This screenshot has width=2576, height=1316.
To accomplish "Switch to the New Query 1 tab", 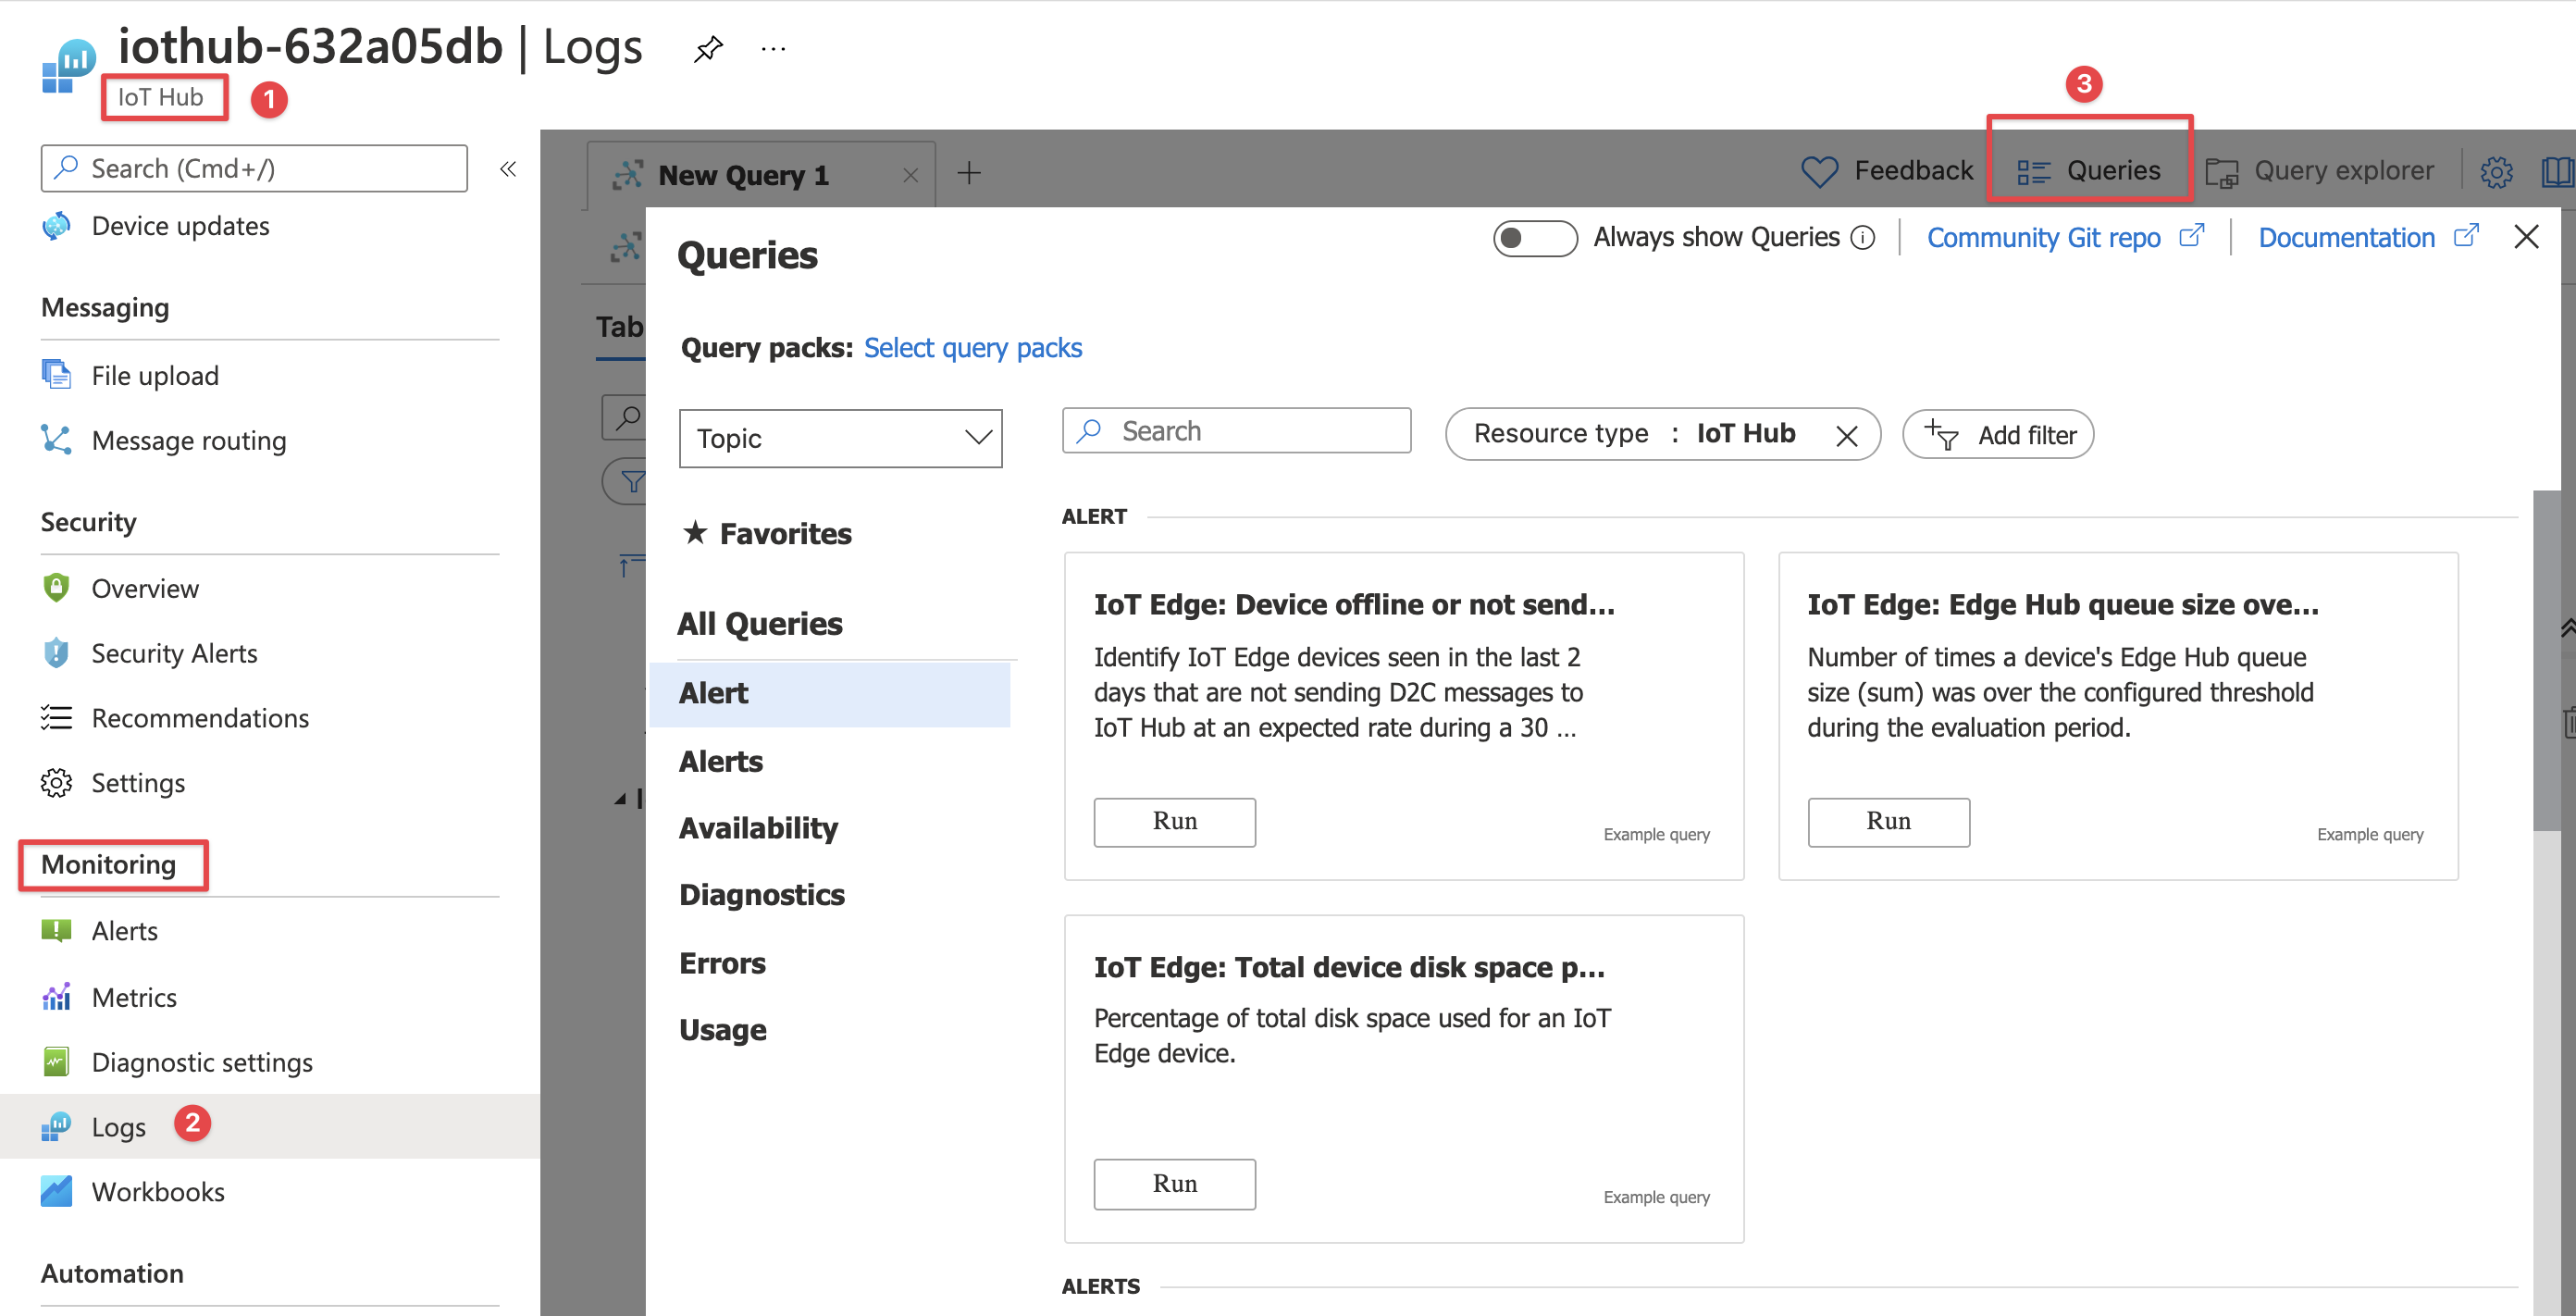I will pyautogui.click(x=742, y=175).
